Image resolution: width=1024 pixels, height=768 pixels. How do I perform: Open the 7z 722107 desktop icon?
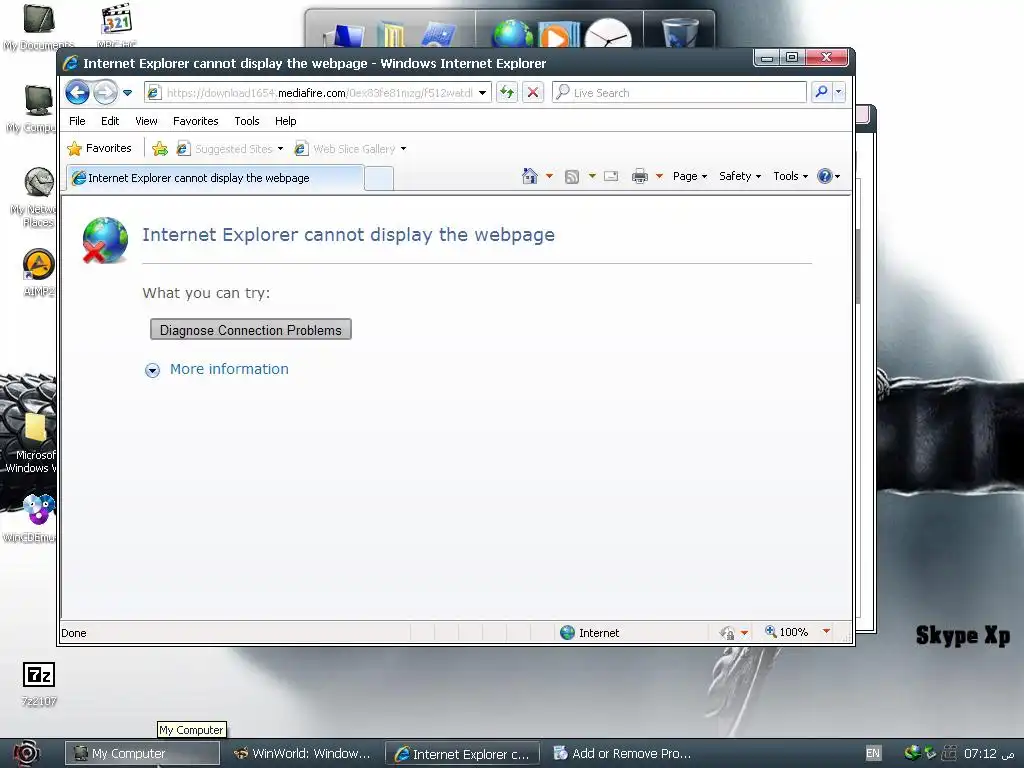[x=39, y=683]
